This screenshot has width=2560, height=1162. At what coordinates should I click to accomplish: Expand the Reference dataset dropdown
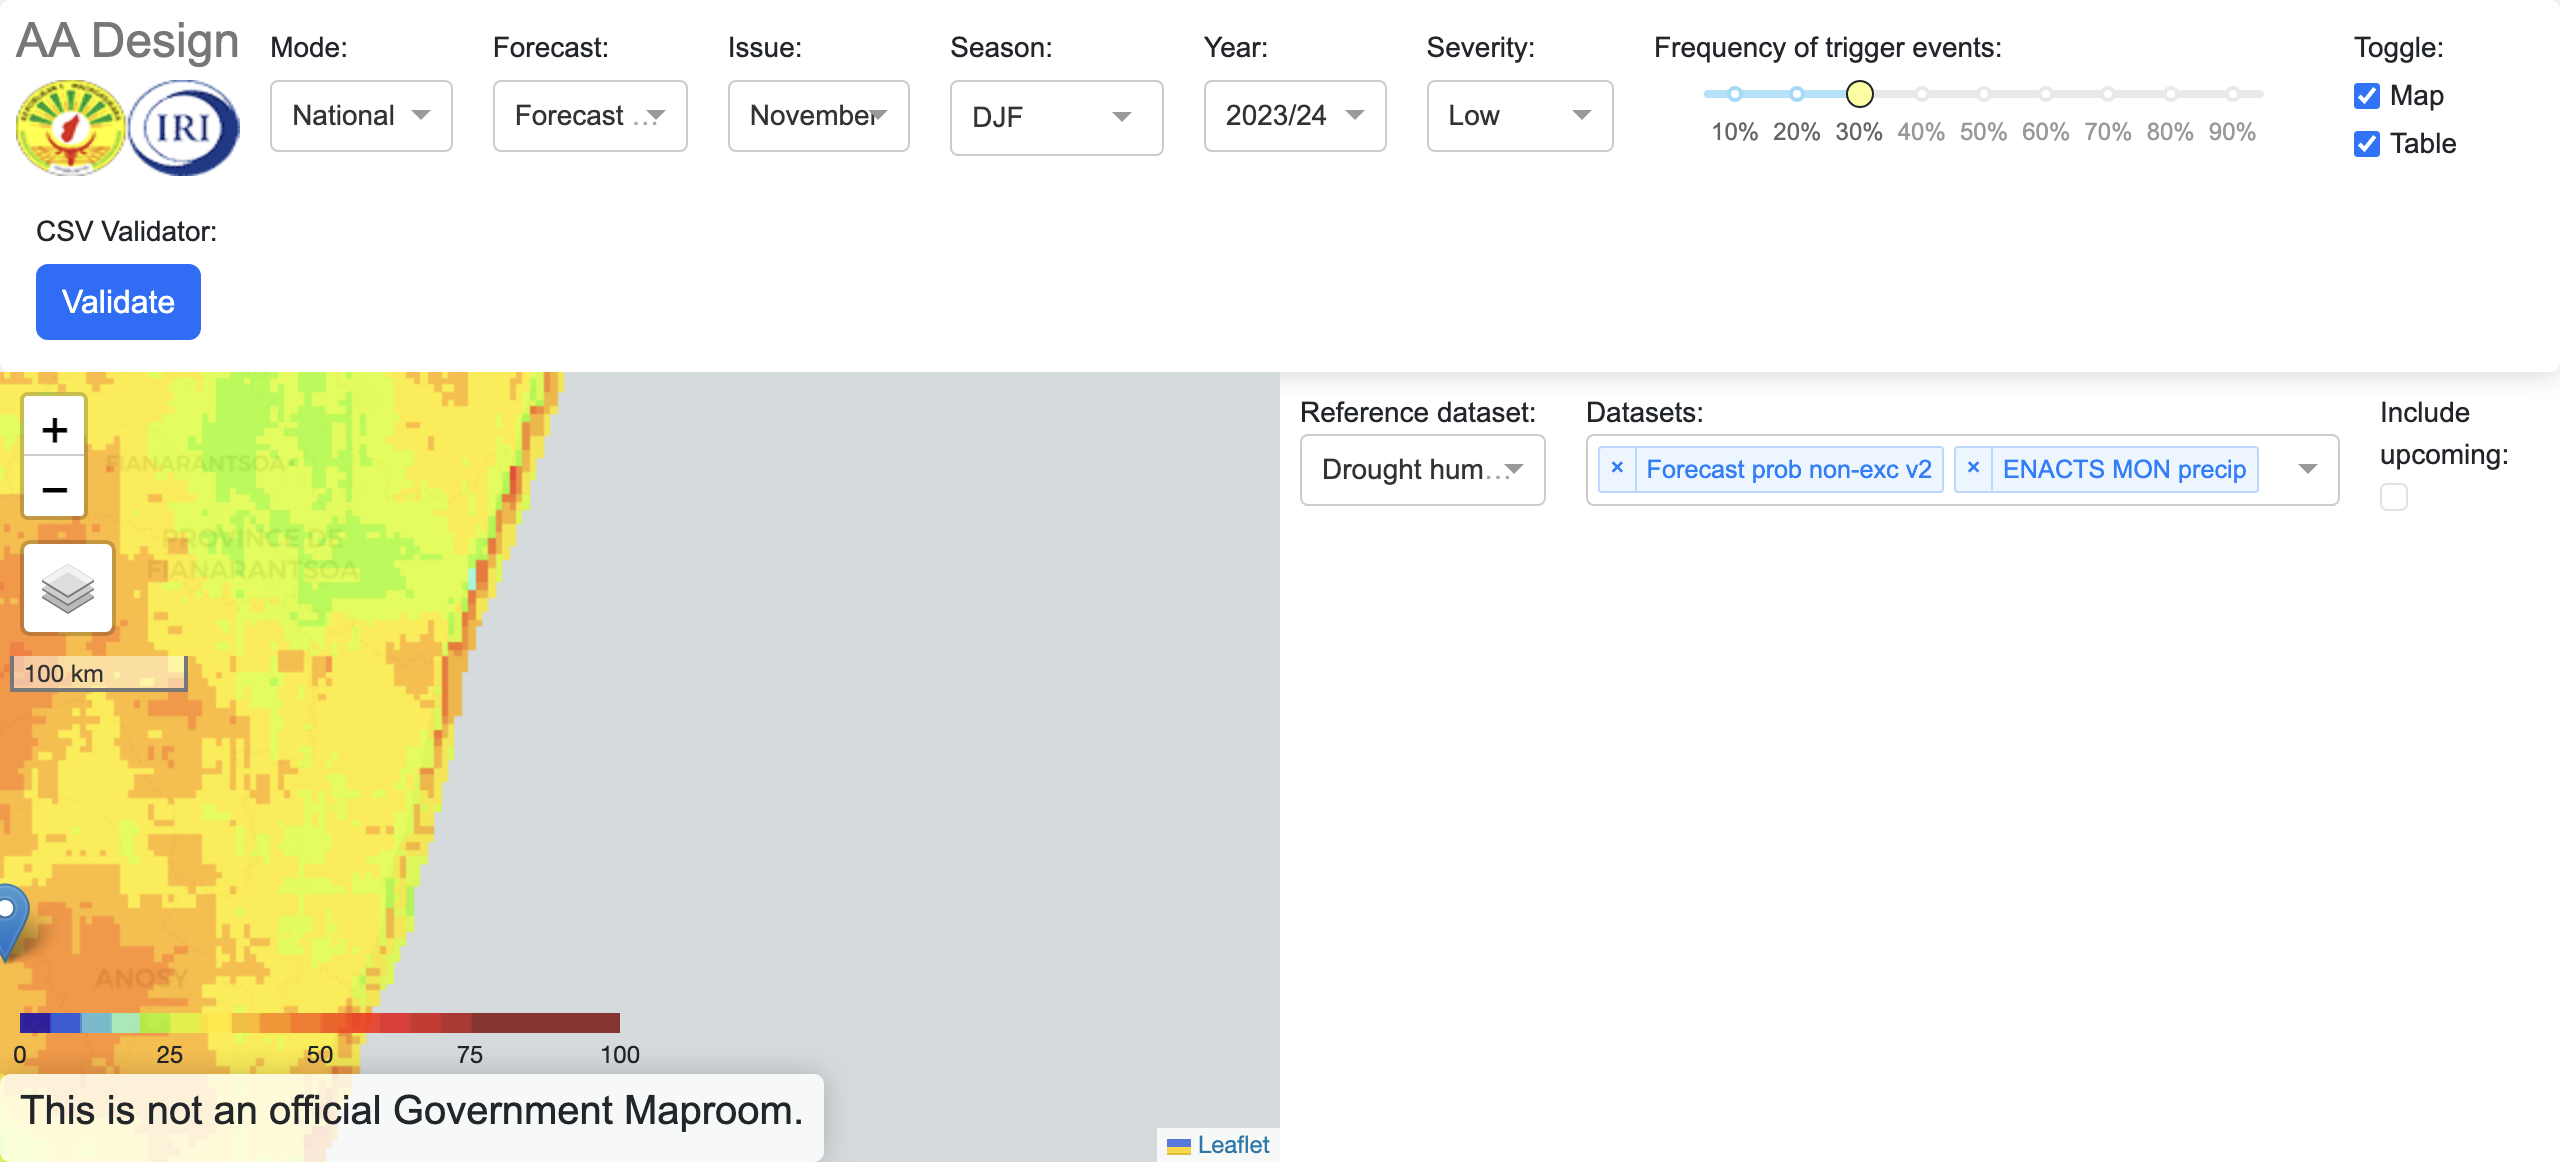1421,469
